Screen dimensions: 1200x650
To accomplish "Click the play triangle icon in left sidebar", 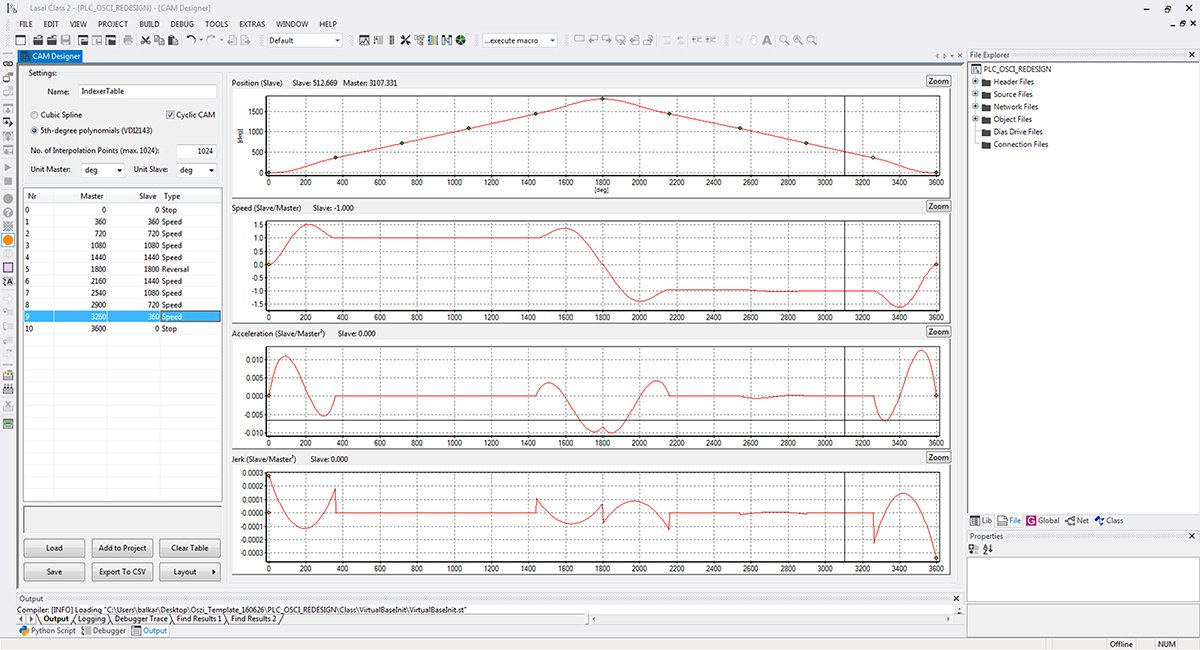I will pyautogui.click(x=8, y=166).
